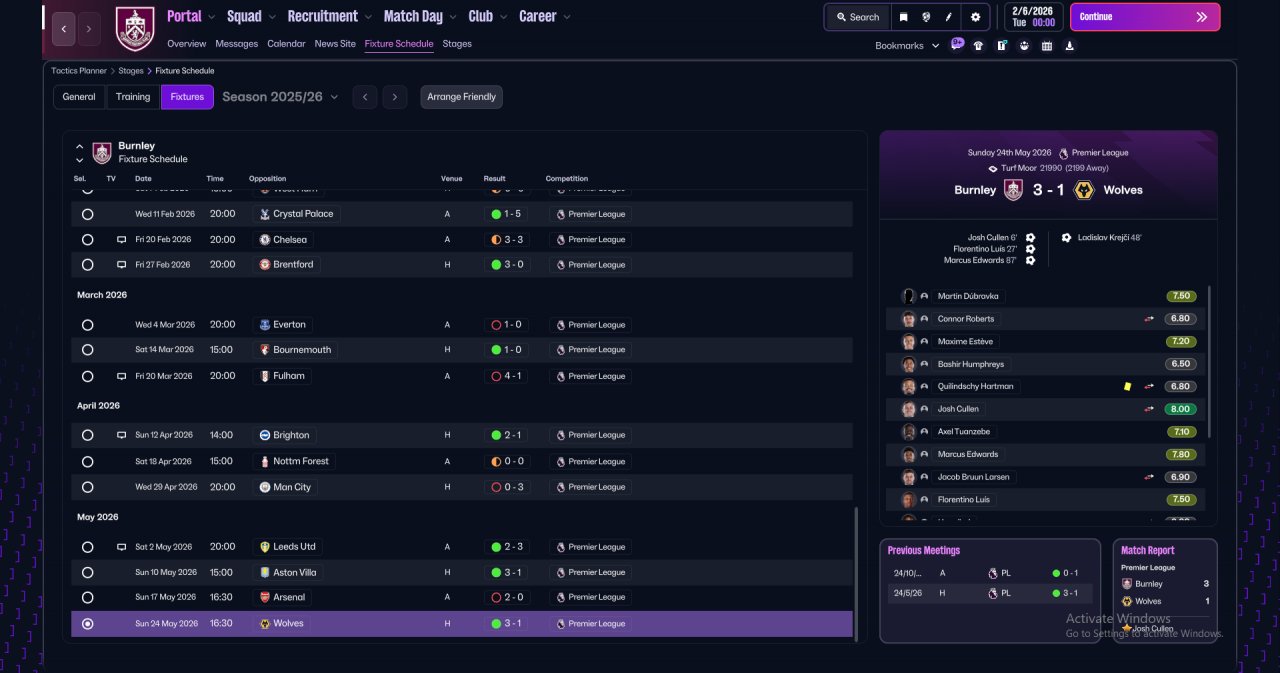This screenshot has width=1280, height=673.
Task: Open the 9+ messages speech bubble icon
Action: (957, 44)
